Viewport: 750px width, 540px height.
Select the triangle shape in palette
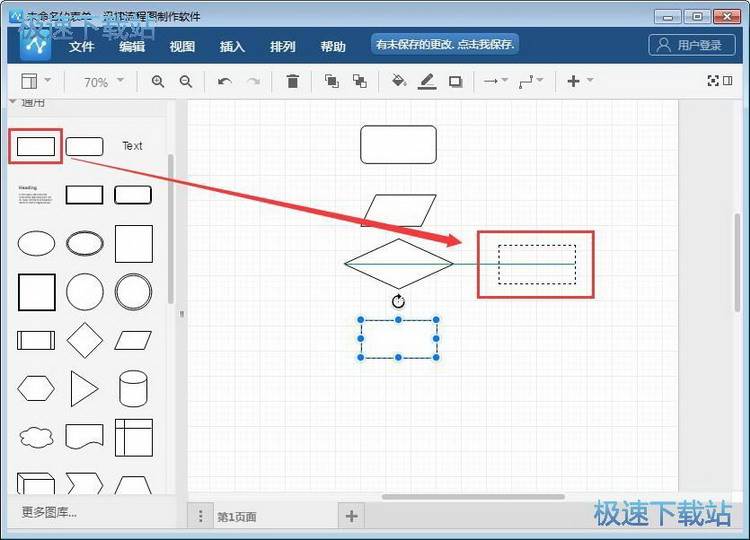(84, 388)
